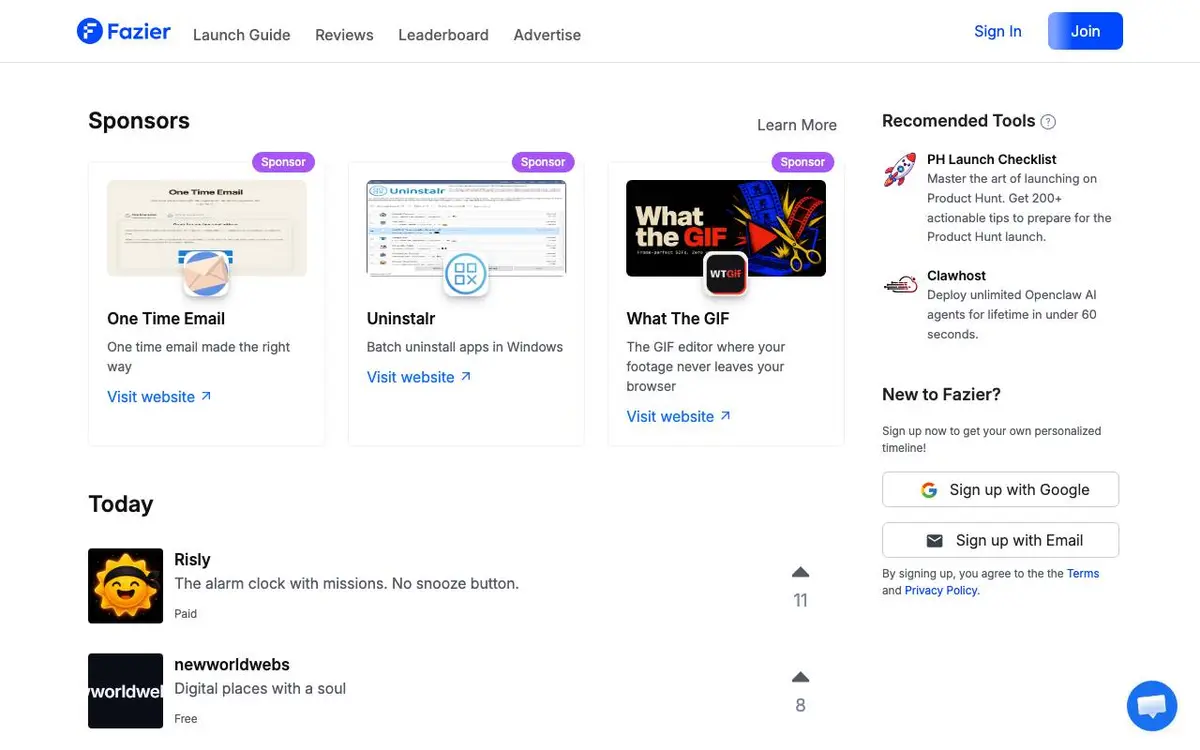
Task: Open the Uninstalr screenshot thumbnail
Action: coord(466,228)
